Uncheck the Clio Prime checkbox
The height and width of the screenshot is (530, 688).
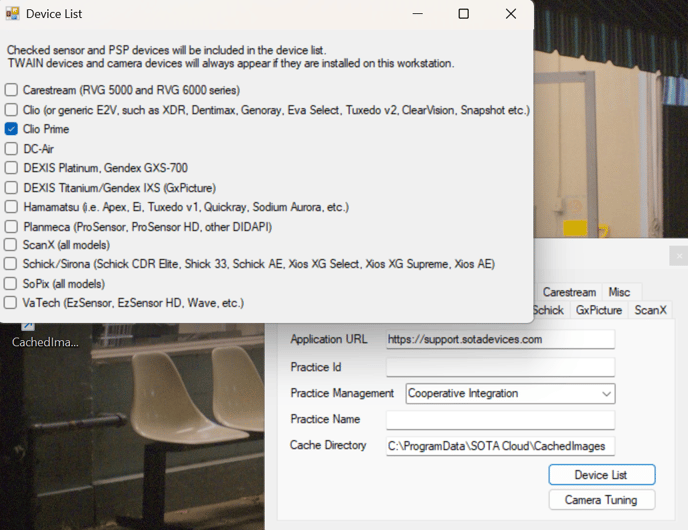pos(11,129)
